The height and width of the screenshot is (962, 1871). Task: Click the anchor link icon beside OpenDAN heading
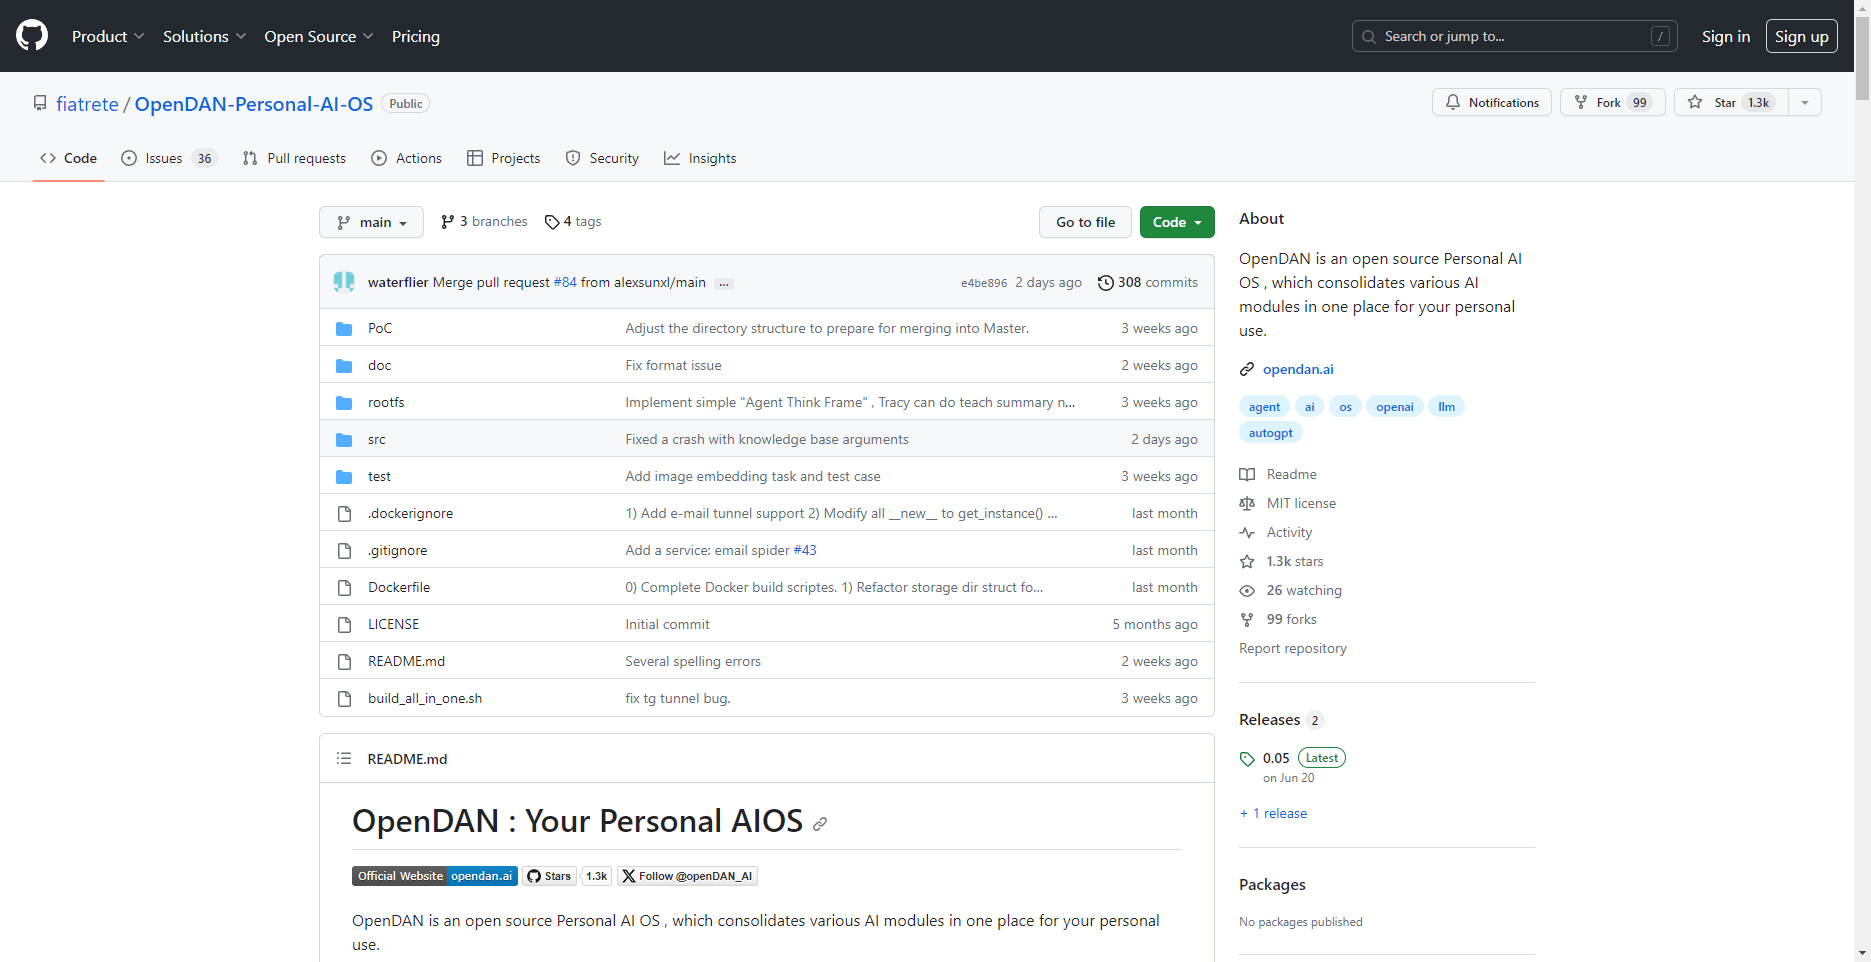(820, 824)
